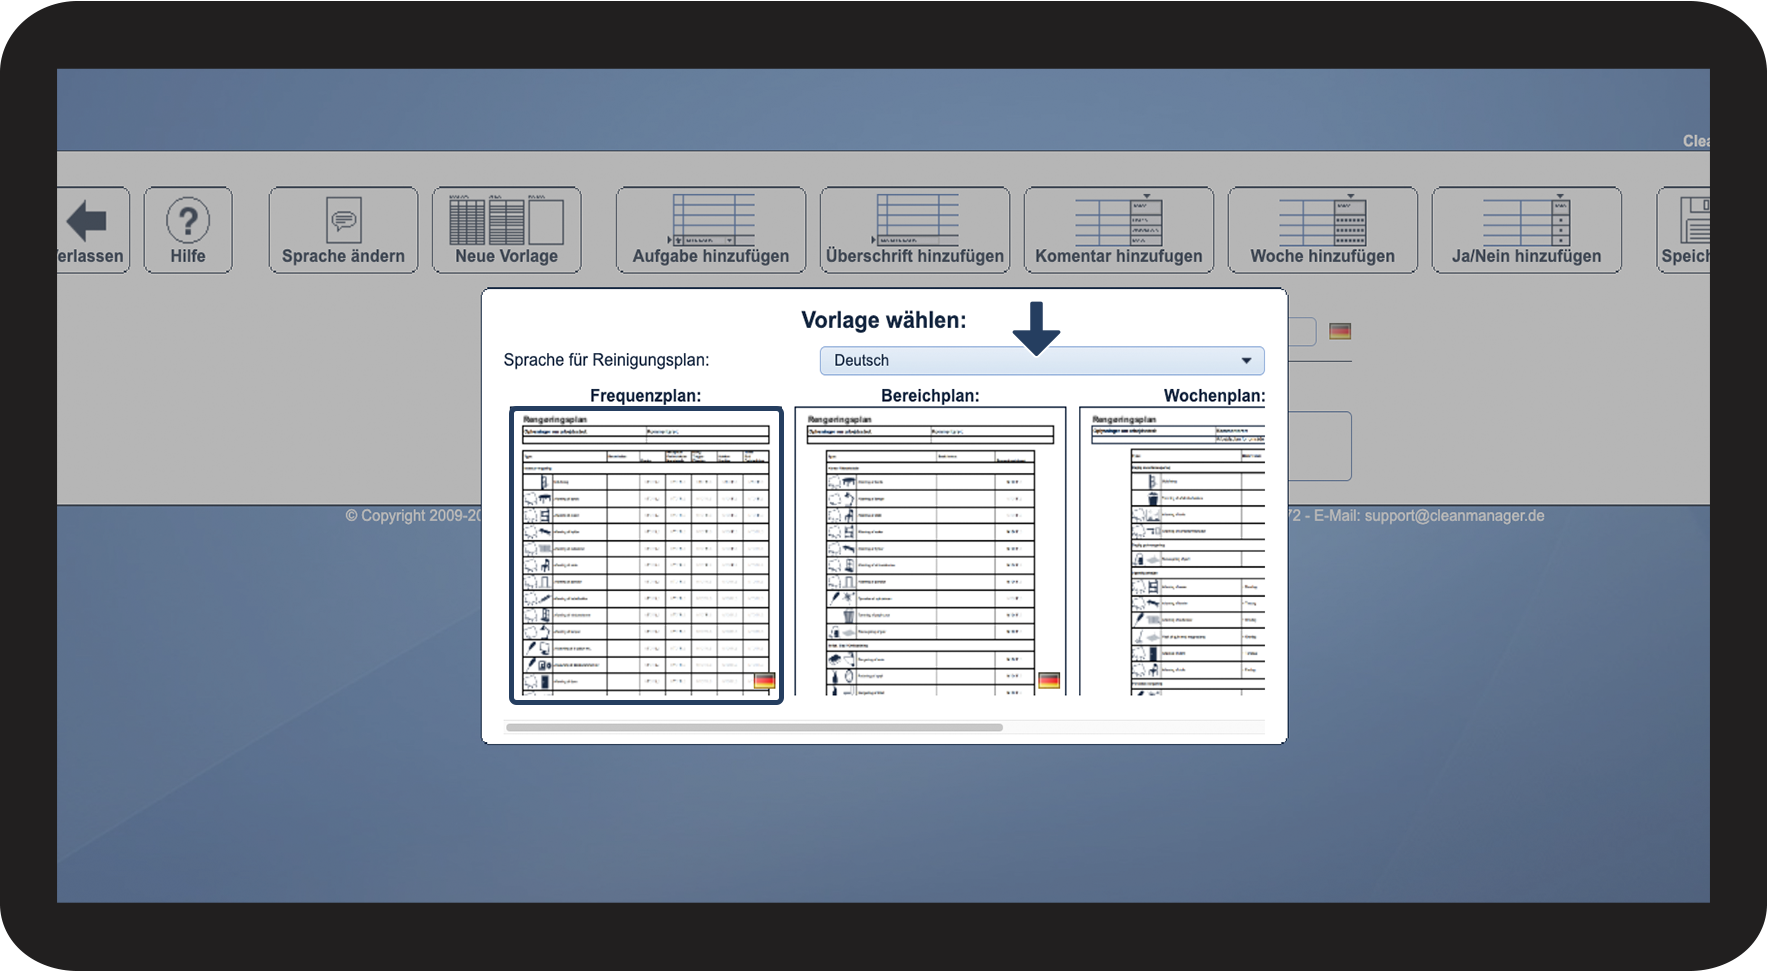Select the Bereichplan template thumbnail
Image resolution: width=1767 pixels, height=971 pixels.
pos(930,551)
